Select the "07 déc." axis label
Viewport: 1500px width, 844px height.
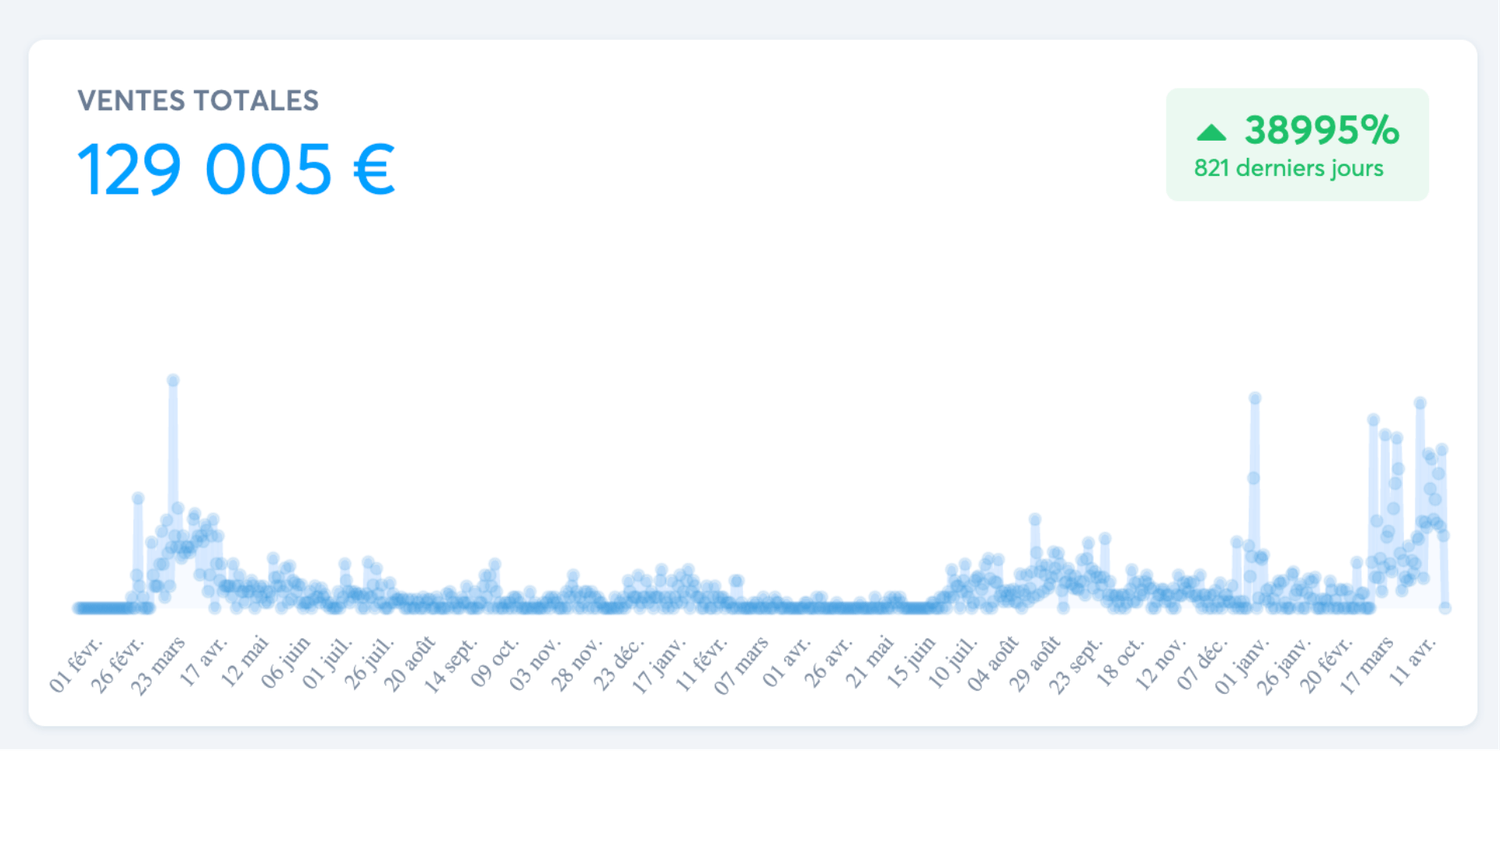coord(1201,665)
